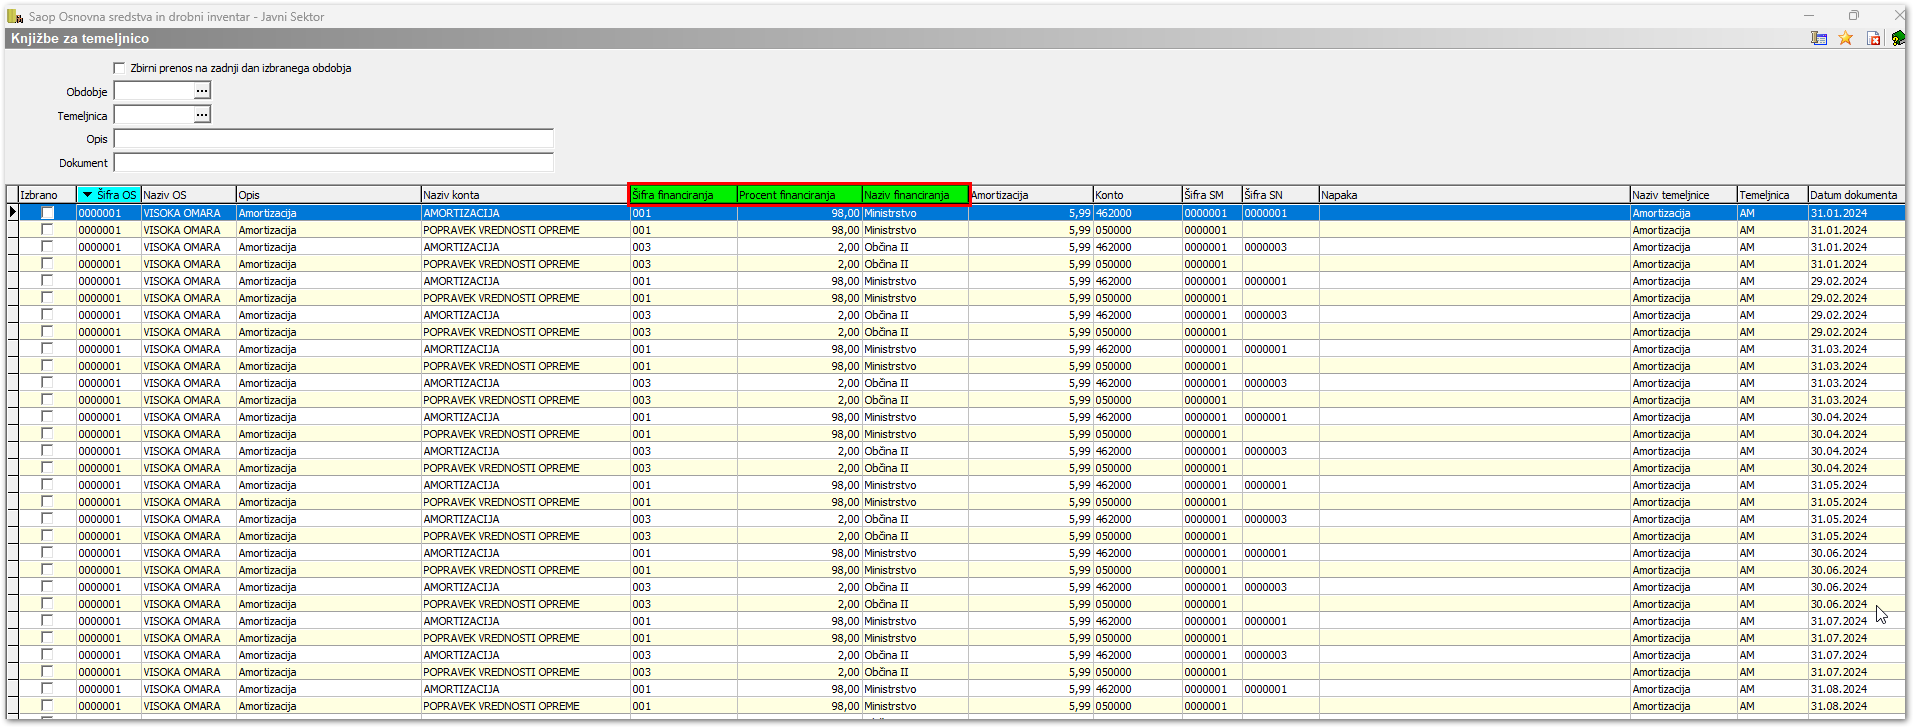Open the green help book icon
This screenshot has width=1914, height=728.
[x=1897, y=38]
